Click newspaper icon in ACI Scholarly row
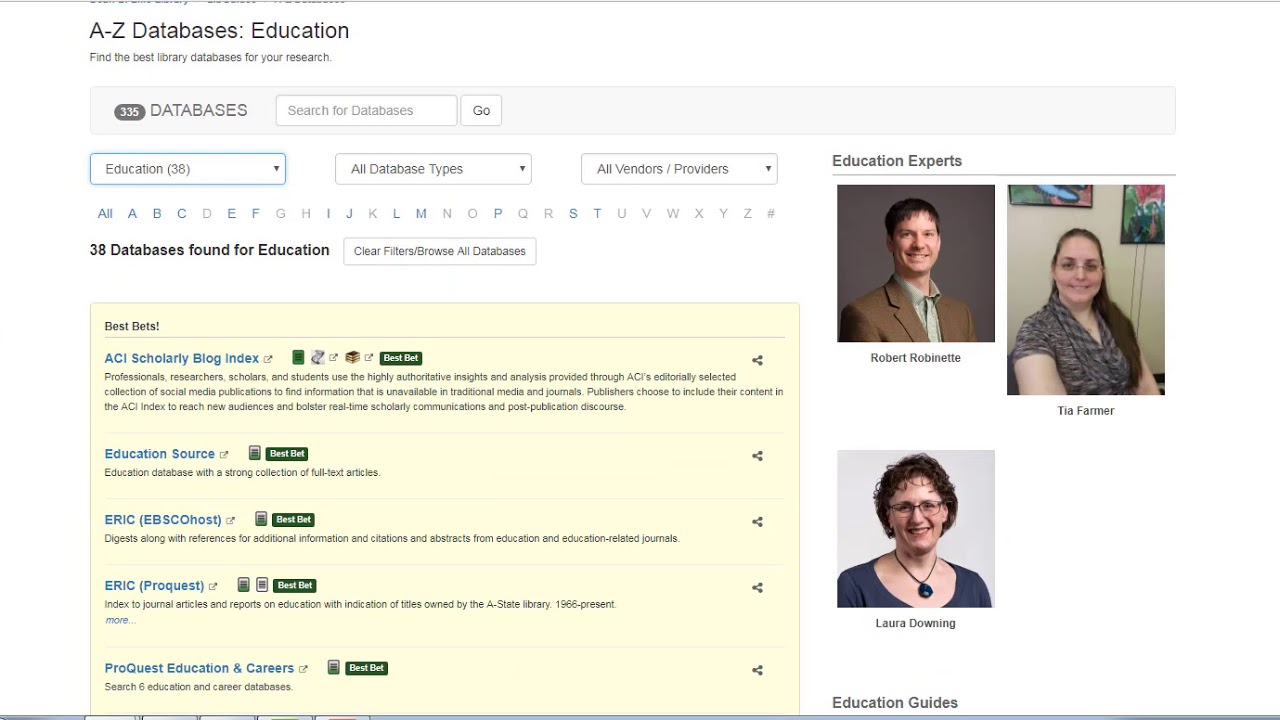1280x720 pixels. tap(318, 357)
